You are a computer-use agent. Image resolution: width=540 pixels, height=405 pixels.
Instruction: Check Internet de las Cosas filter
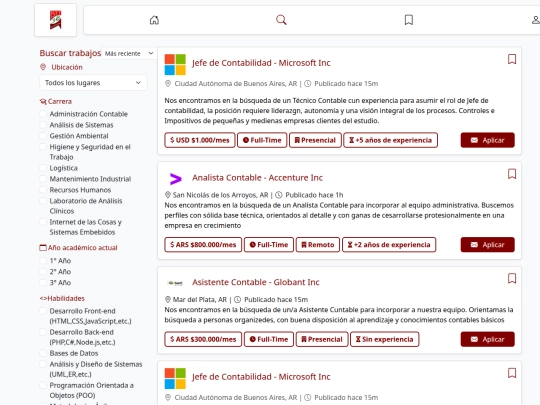click(x=43, y=222)
